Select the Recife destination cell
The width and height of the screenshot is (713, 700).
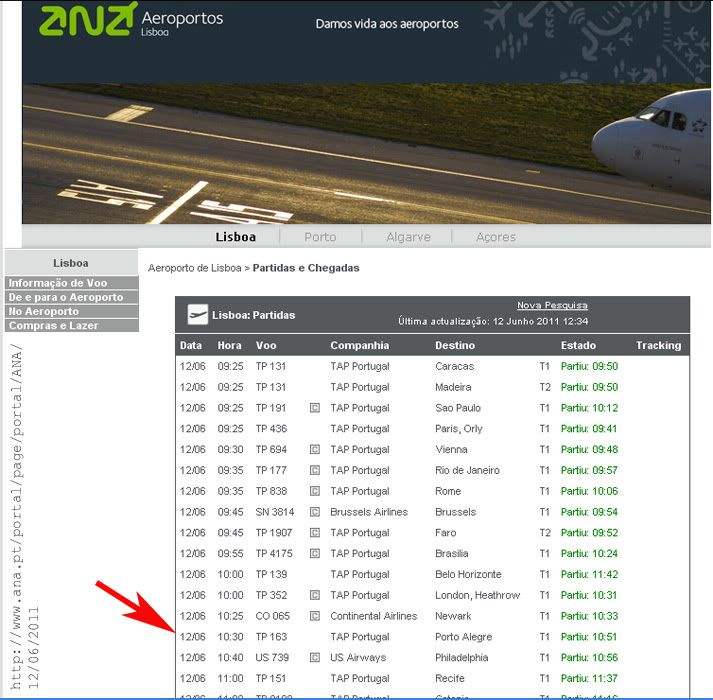point(449,678)
